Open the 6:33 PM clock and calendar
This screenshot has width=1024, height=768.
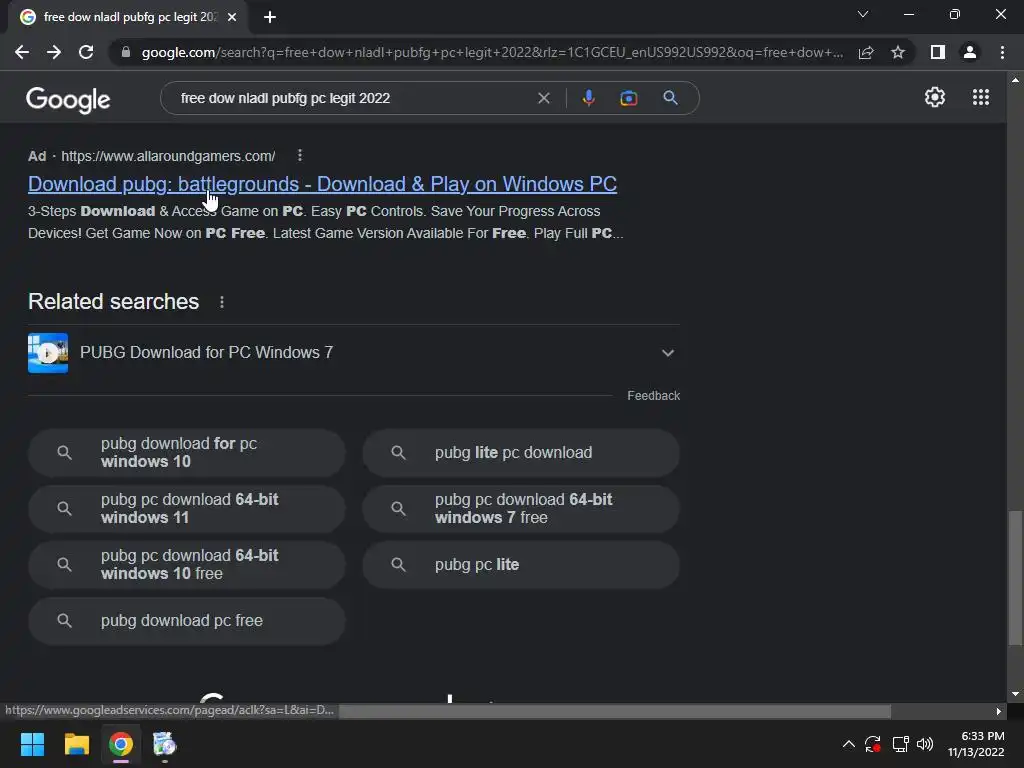click(x=976, y=744)
